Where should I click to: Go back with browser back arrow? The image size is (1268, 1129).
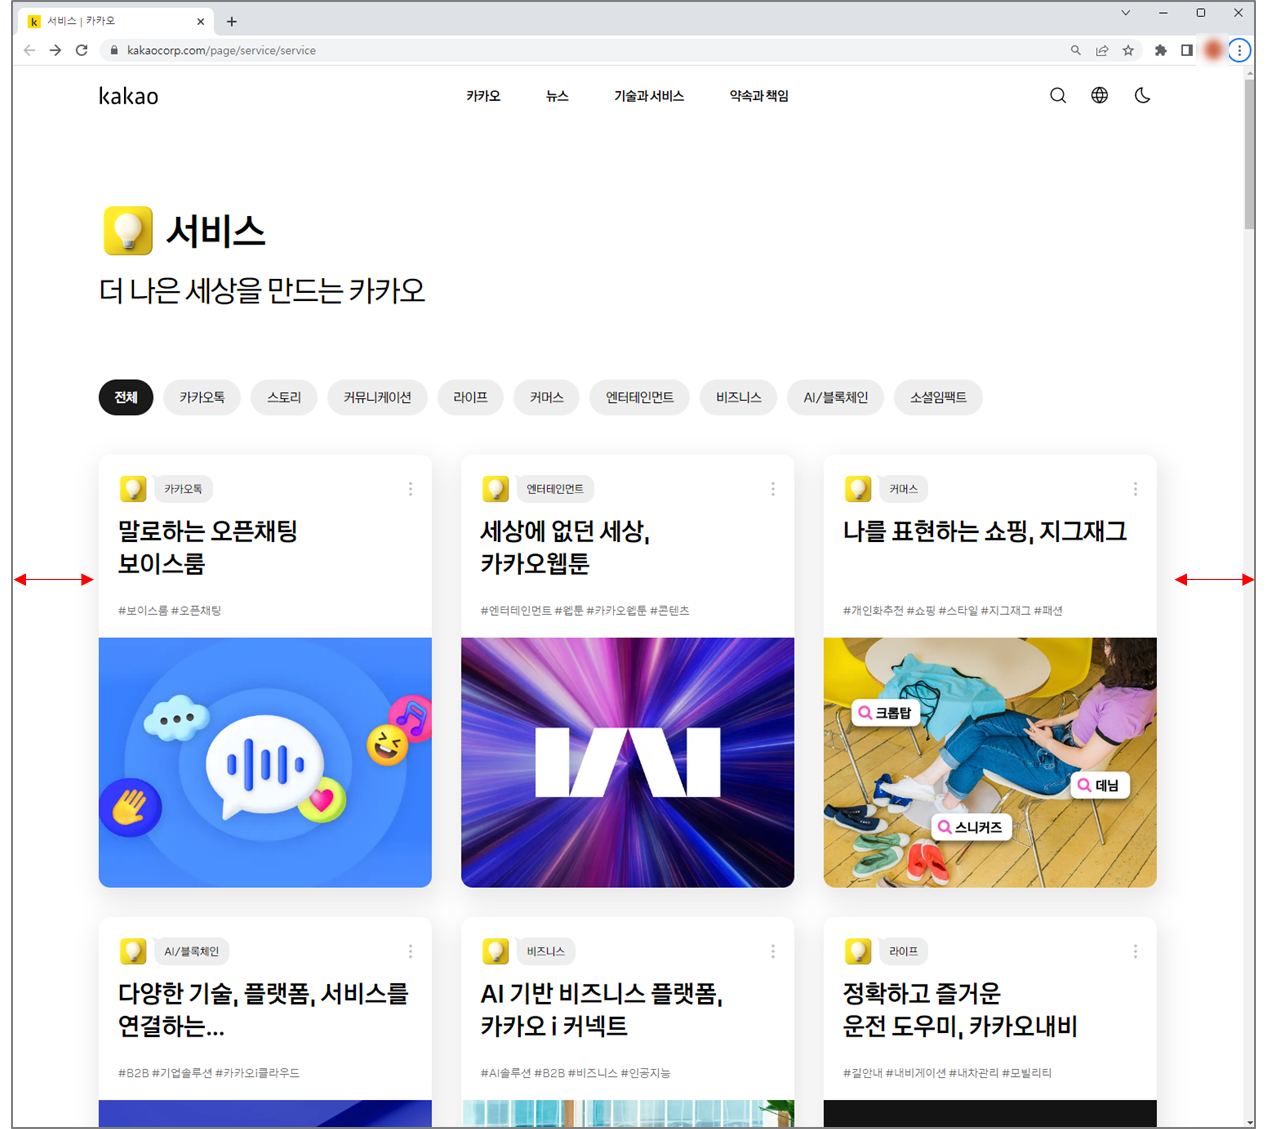coord(29,50)
